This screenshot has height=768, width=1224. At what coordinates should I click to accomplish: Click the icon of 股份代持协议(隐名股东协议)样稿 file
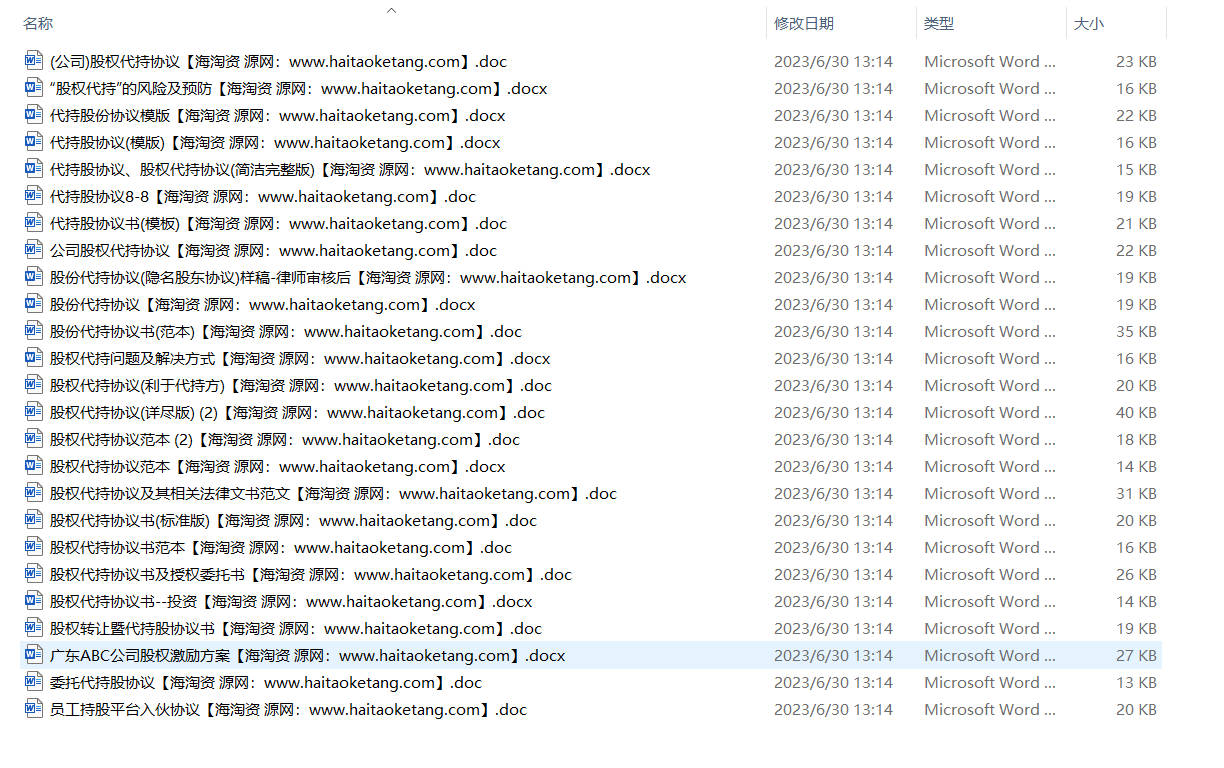tap(33, 277)
